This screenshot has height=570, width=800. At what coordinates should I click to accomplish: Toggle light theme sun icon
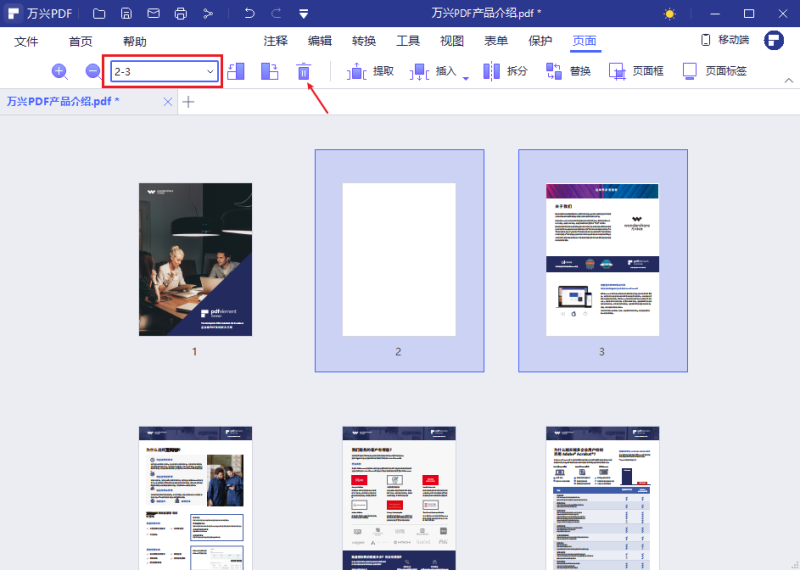pos(669,14)
